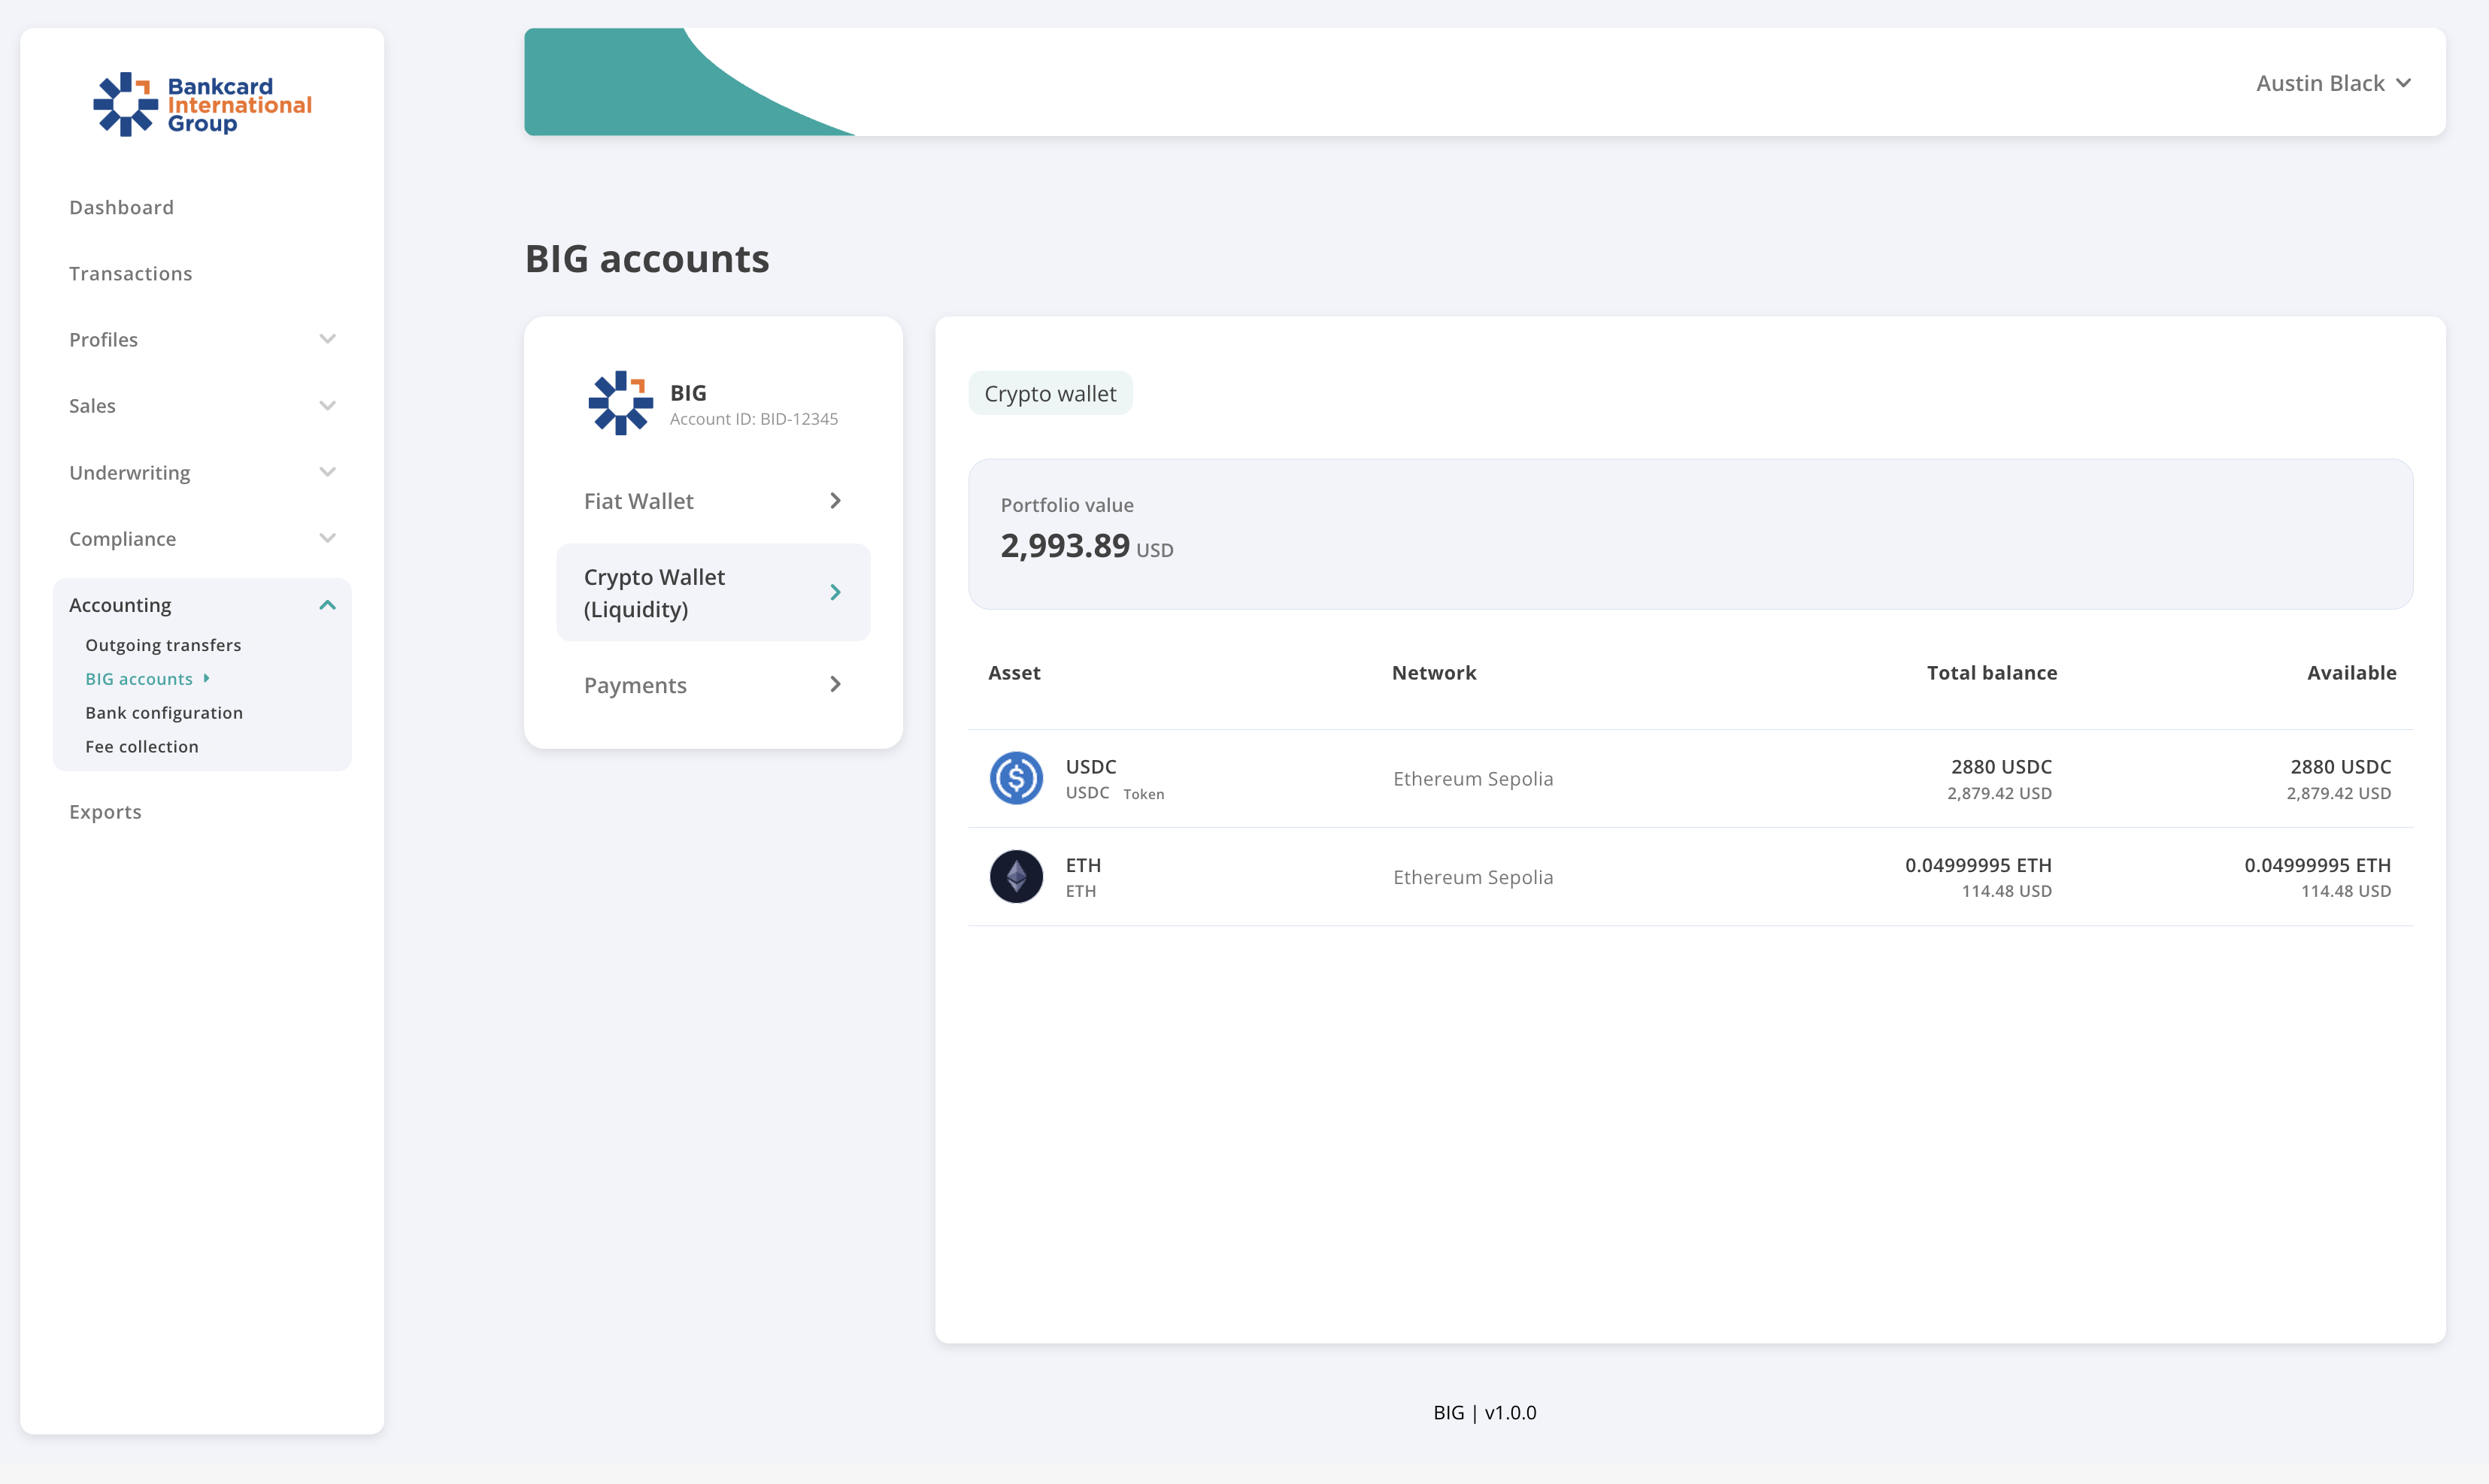The image size is (2489, 1484).
Task: Expand the Underwriting menu chevron
Action: click(327, 472)
